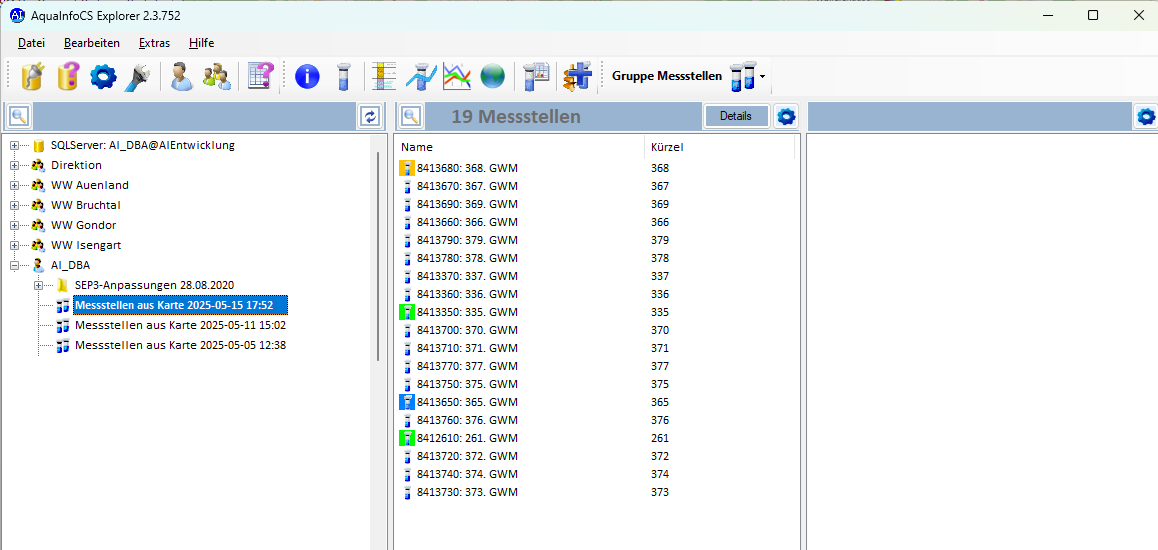Select row 8413750: 375. GWM

467,384
